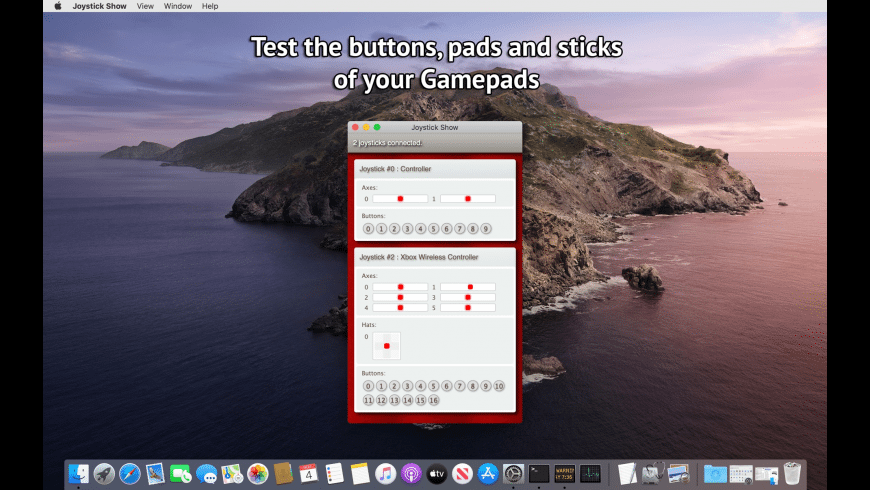Click button 10 indicator of Xbox Wireless Controller
This screenshot has width=870, height=490.
point(499,386)
